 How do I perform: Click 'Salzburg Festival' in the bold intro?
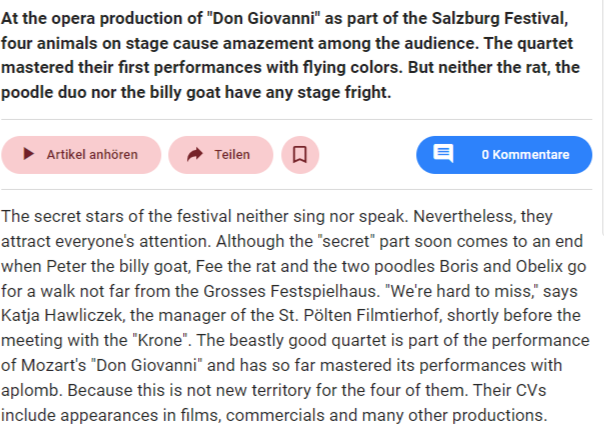pyautogui.click(x=500, y=18)
